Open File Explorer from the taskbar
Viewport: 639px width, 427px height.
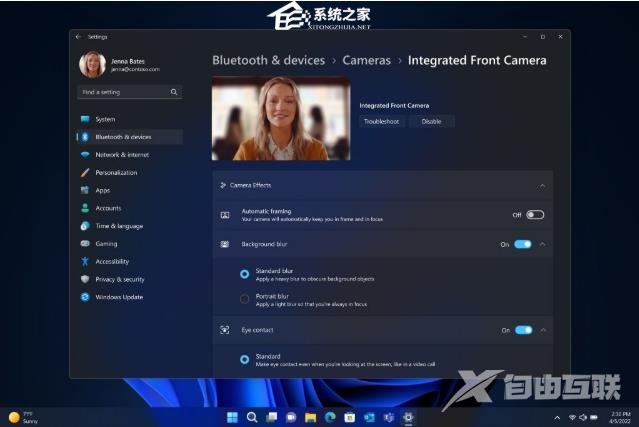tap(311, 417)
